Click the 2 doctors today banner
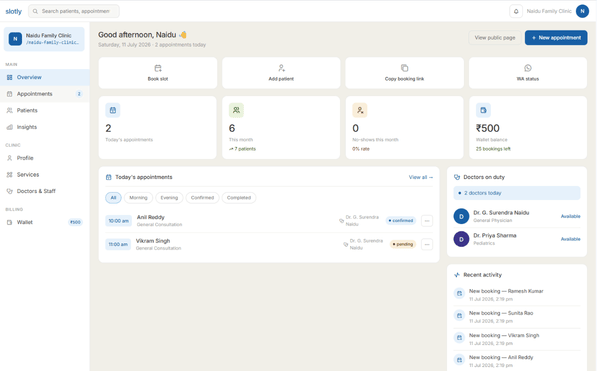The width and height of the screenshot is (597, 371). (x=517, y=193)
